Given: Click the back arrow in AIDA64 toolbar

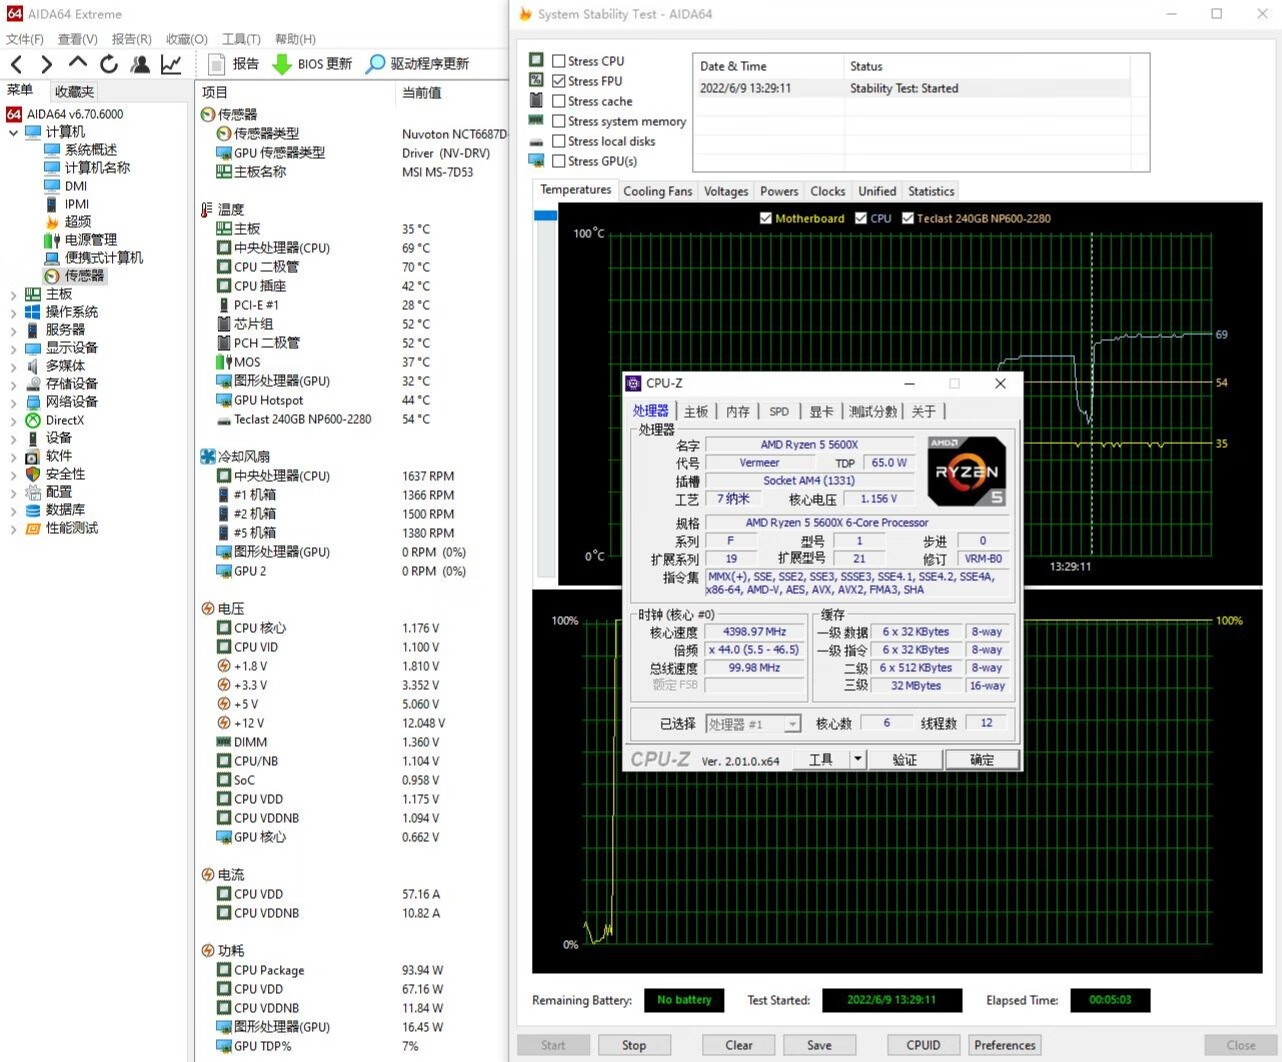Looking at the screenshot, I should point(17,64).
